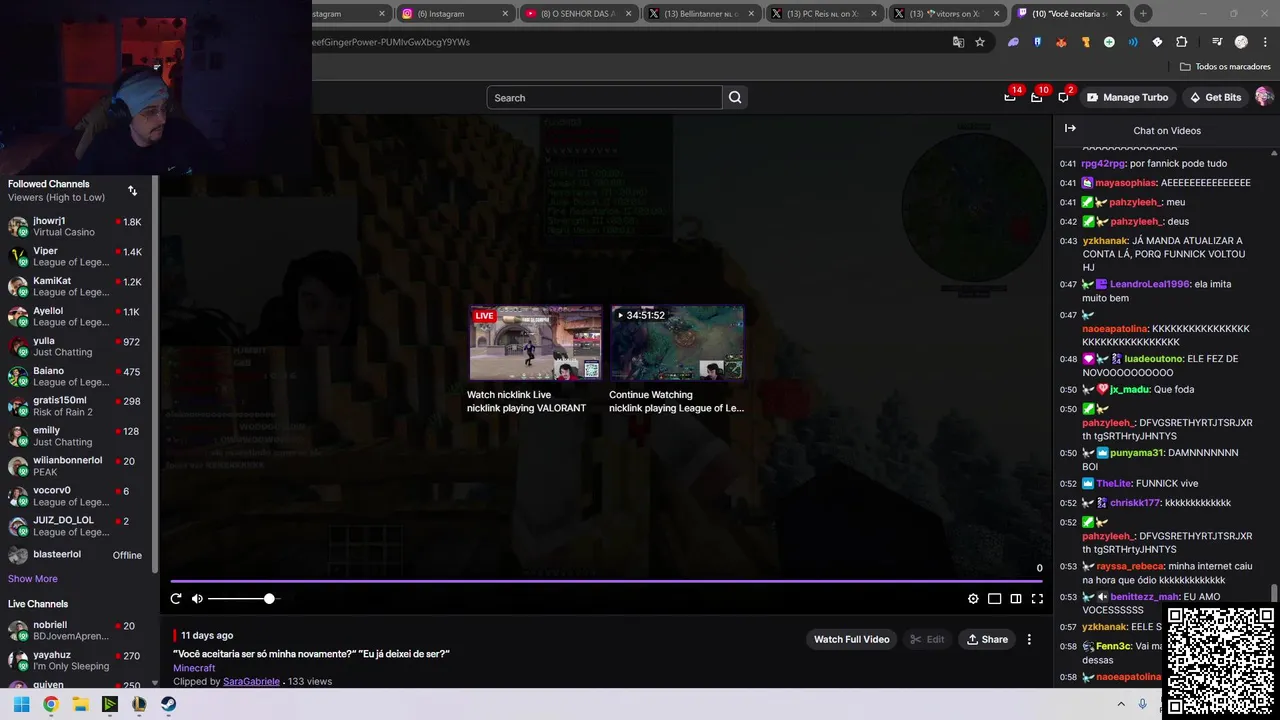Open Baiano channel in sidebar
The width and height of the screenshot is (1280, 720).
(76, 376)
